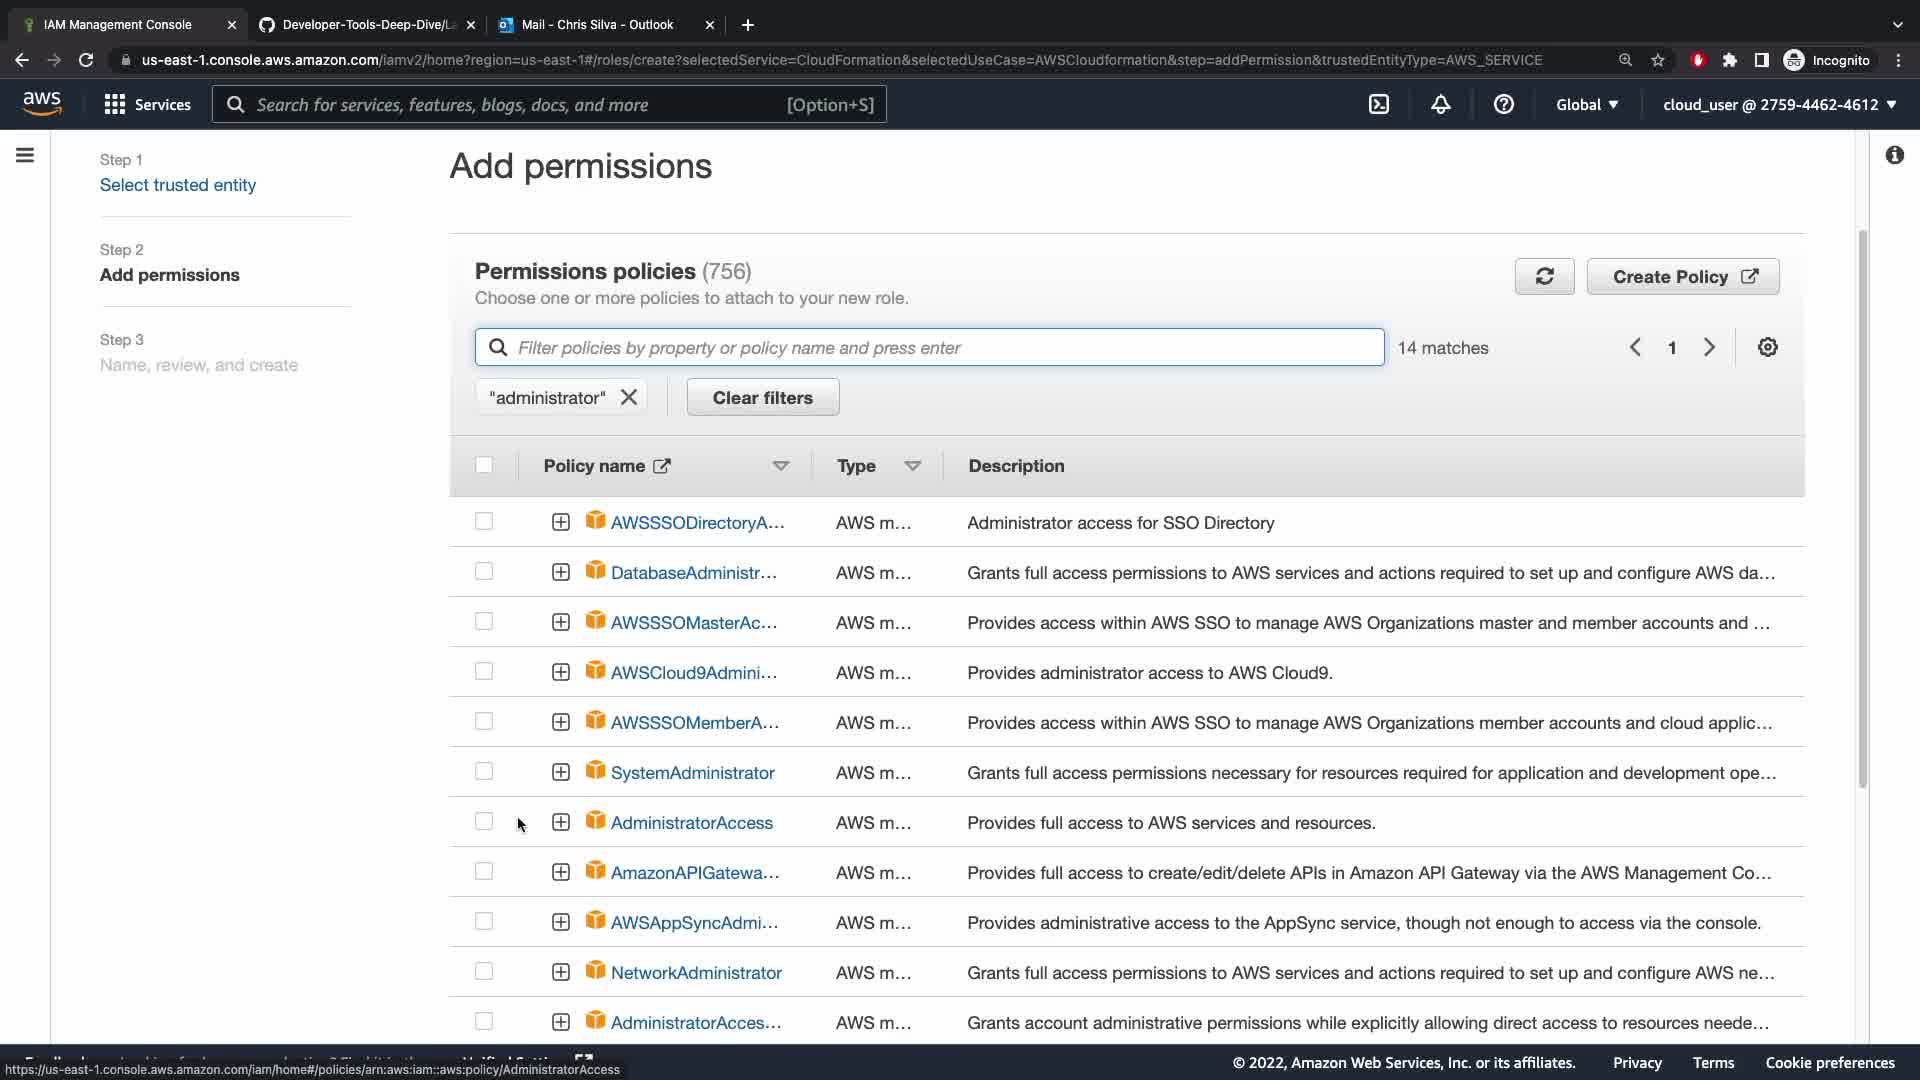Go to next page of policies
The height and width of the screenshot is (1080, 1920).
coord(1709,347)
